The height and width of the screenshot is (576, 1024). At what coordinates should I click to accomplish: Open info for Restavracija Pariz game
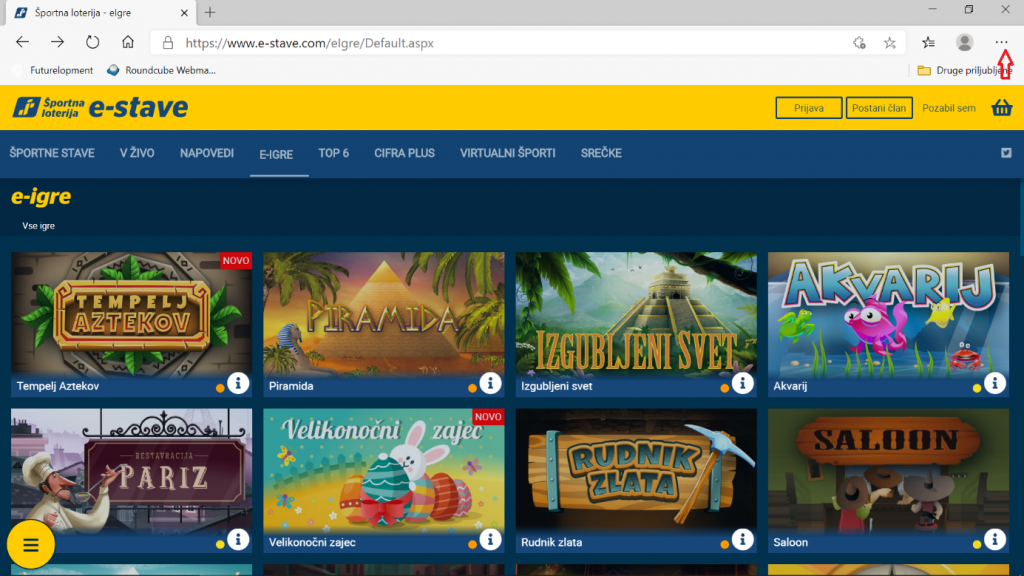click(238, 539)
